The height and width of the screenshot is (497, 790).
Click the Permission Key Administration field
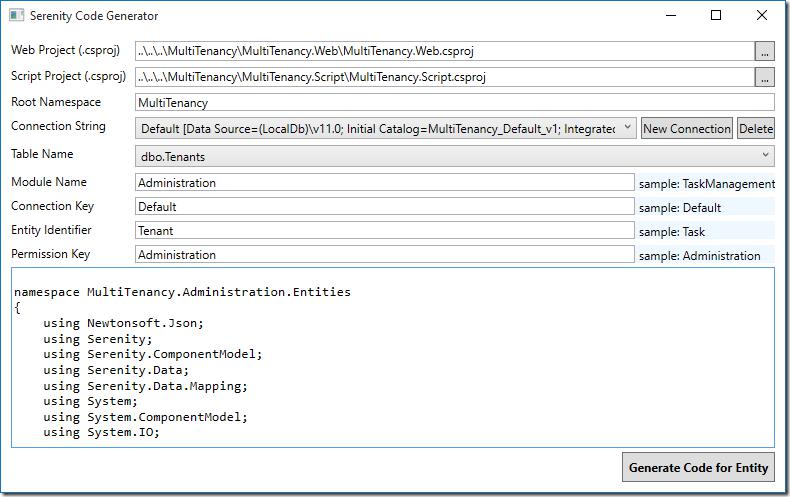(384, 255)
